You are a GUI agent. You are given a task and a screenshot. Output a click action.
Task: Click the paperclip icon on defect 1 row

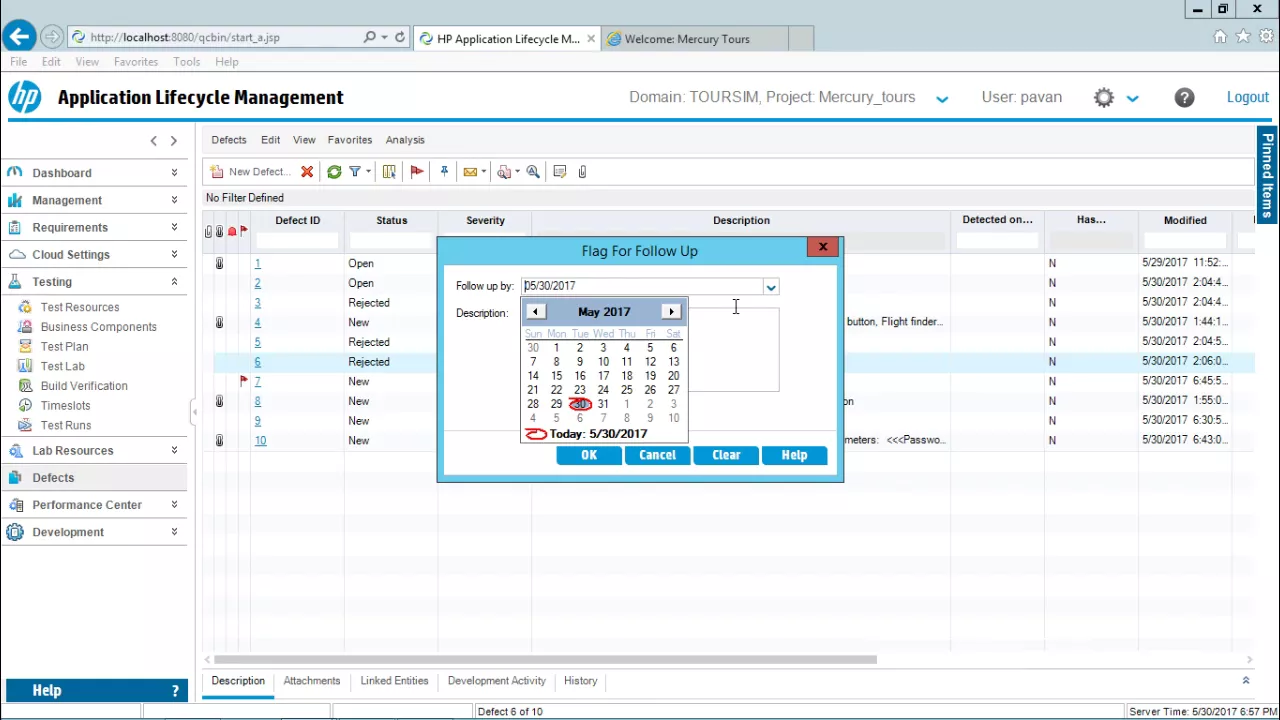click(219, 263)
